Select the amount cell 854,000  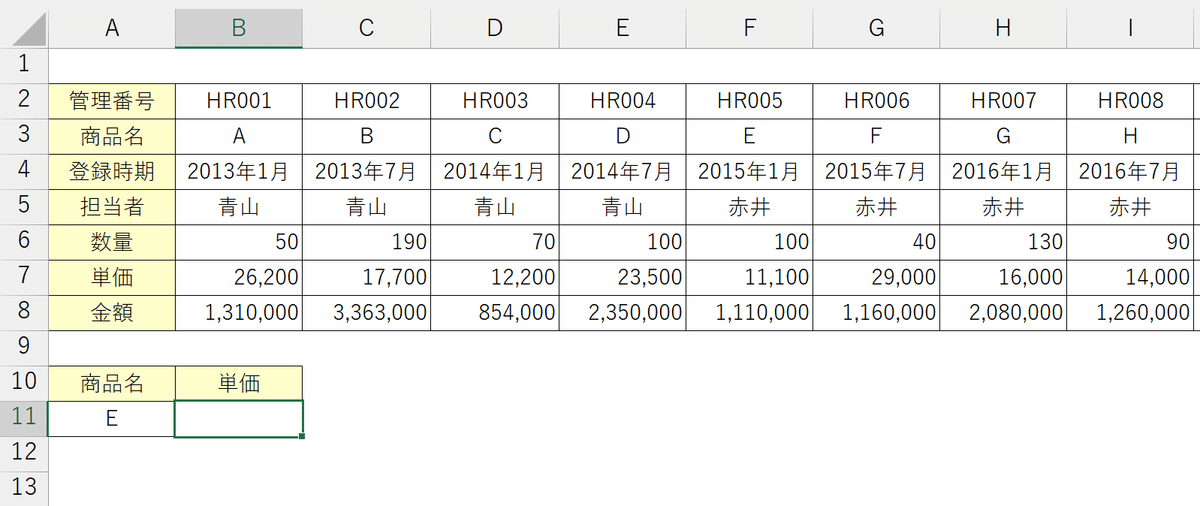[494, 312]
